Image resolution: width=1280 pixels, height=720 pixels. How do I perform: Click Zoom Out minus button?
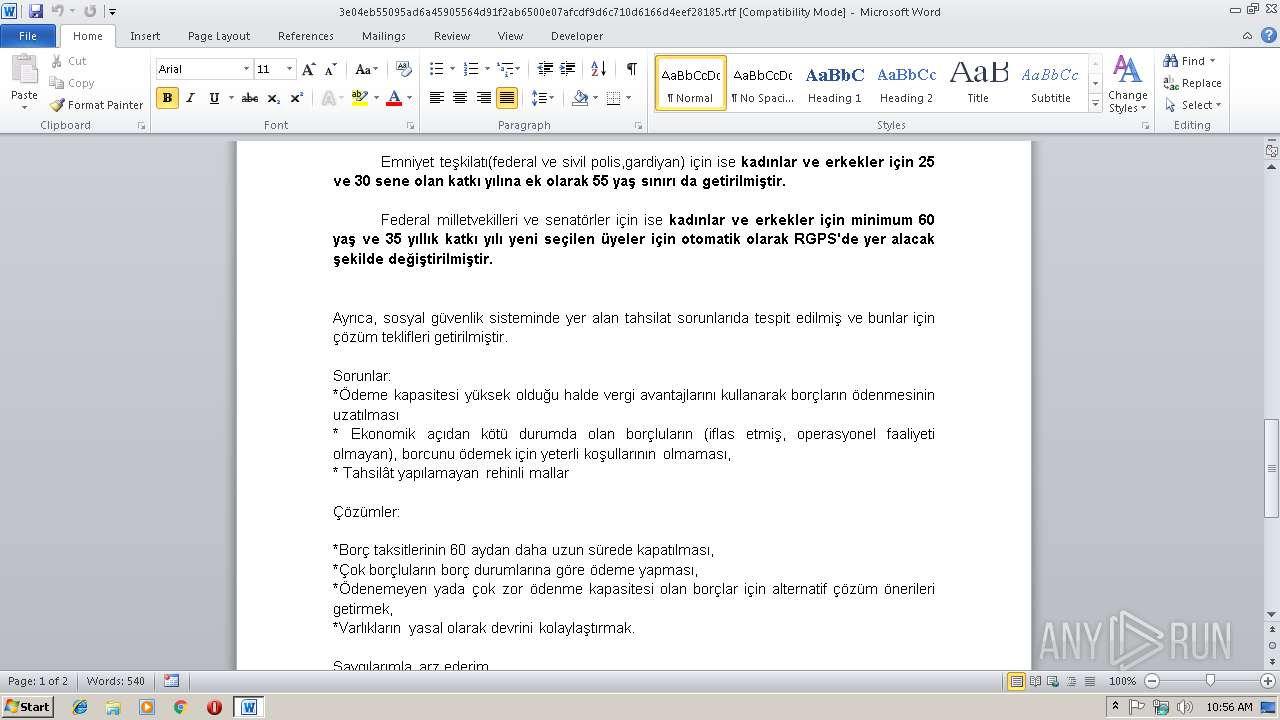[x=1152, y=681]
